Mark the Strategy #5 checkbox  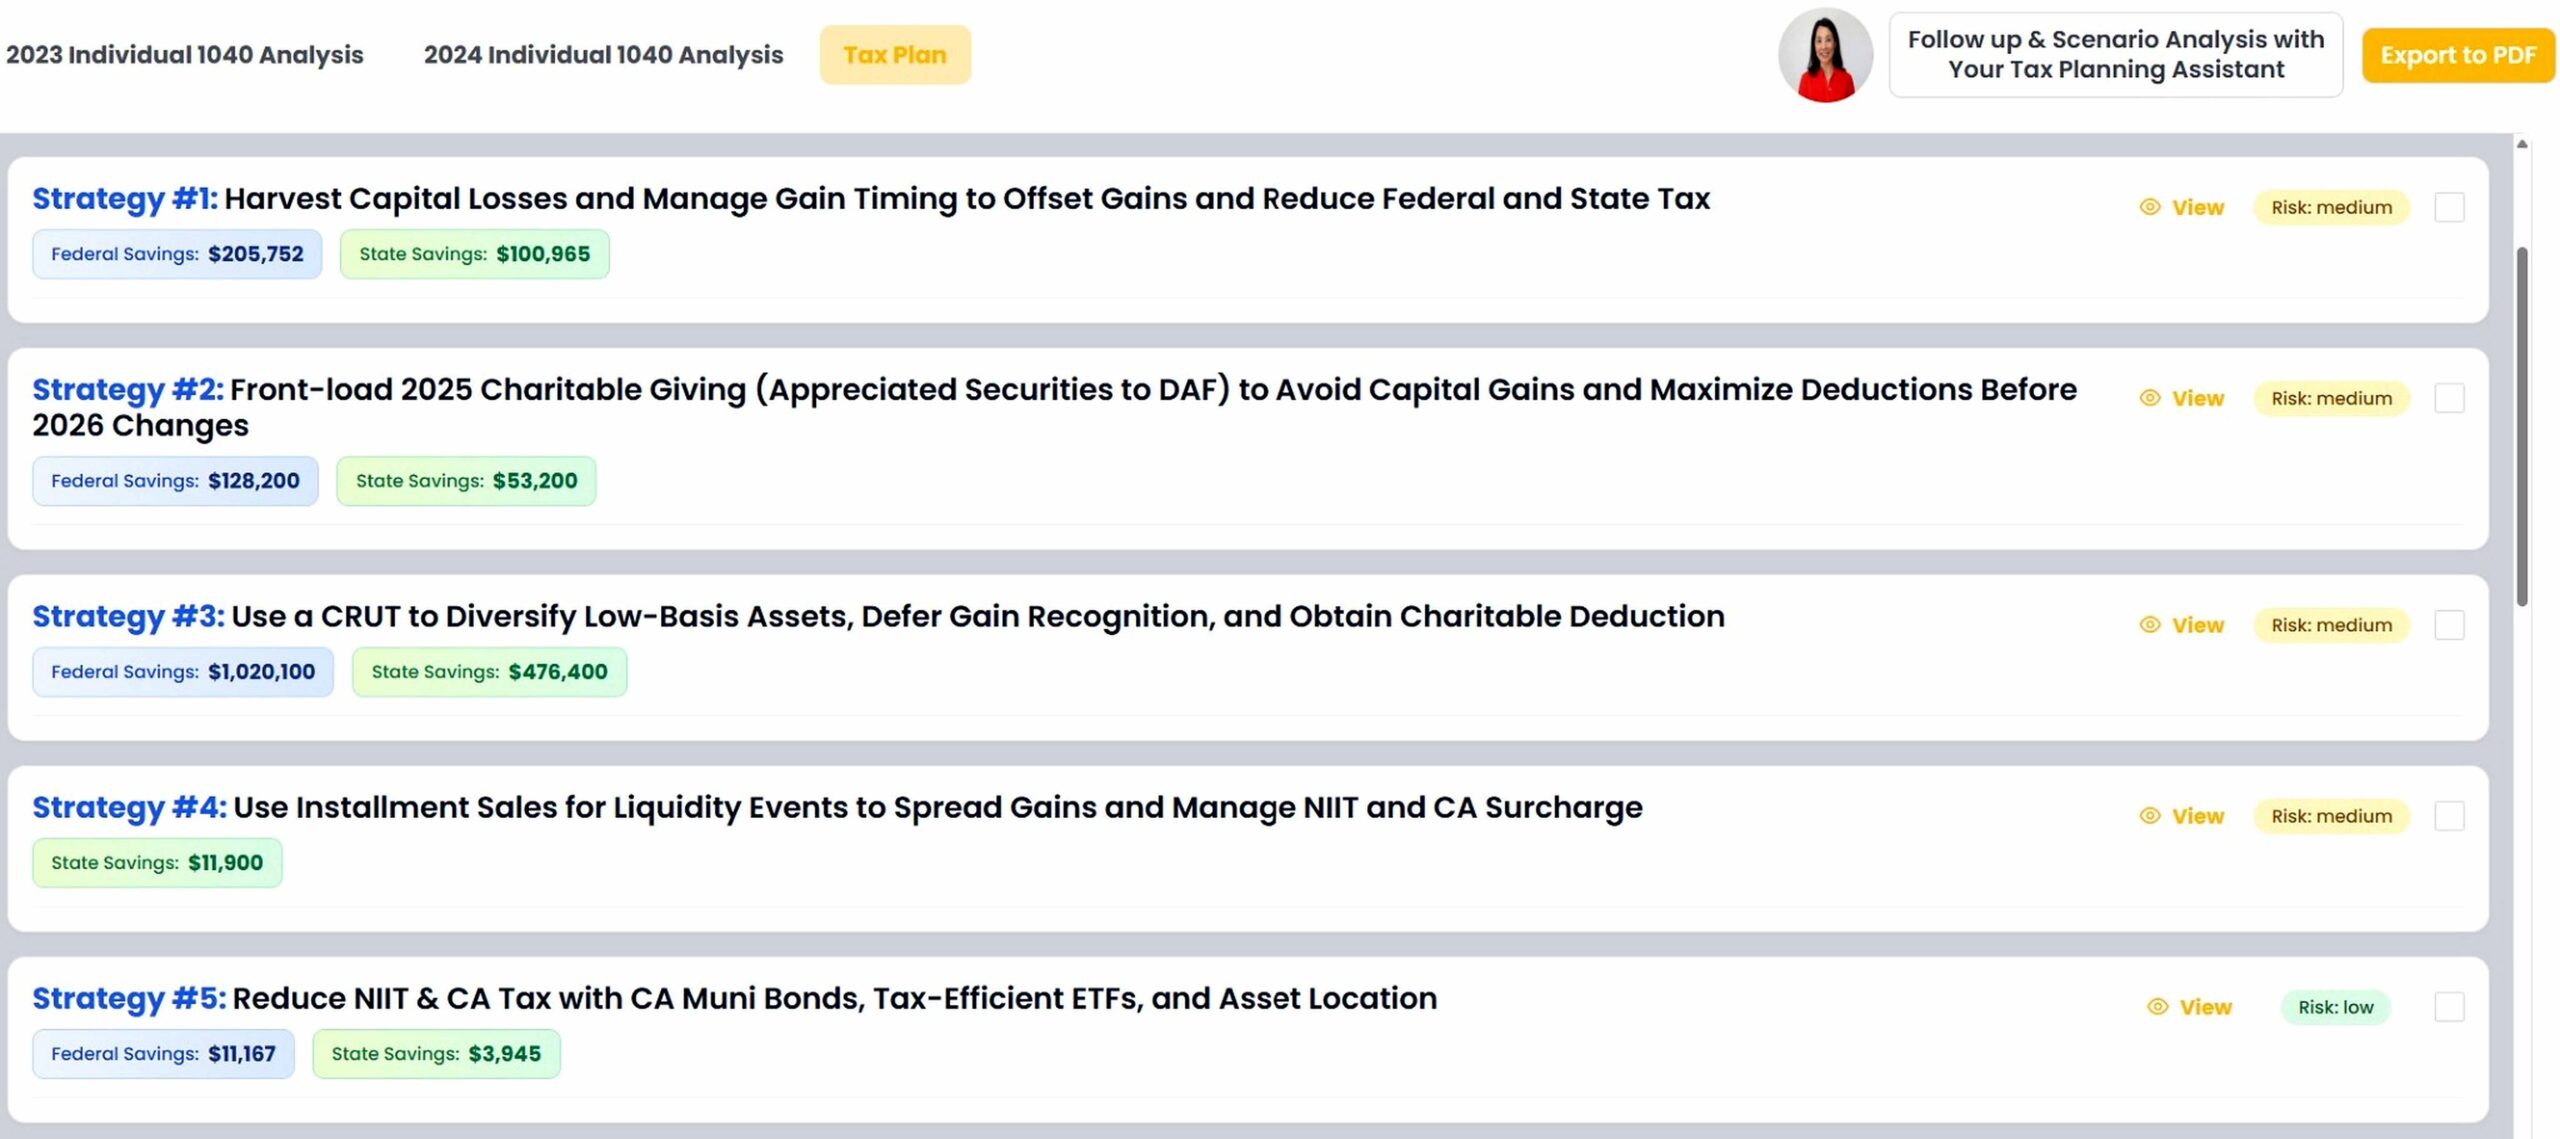(x=2449, y=1007)
